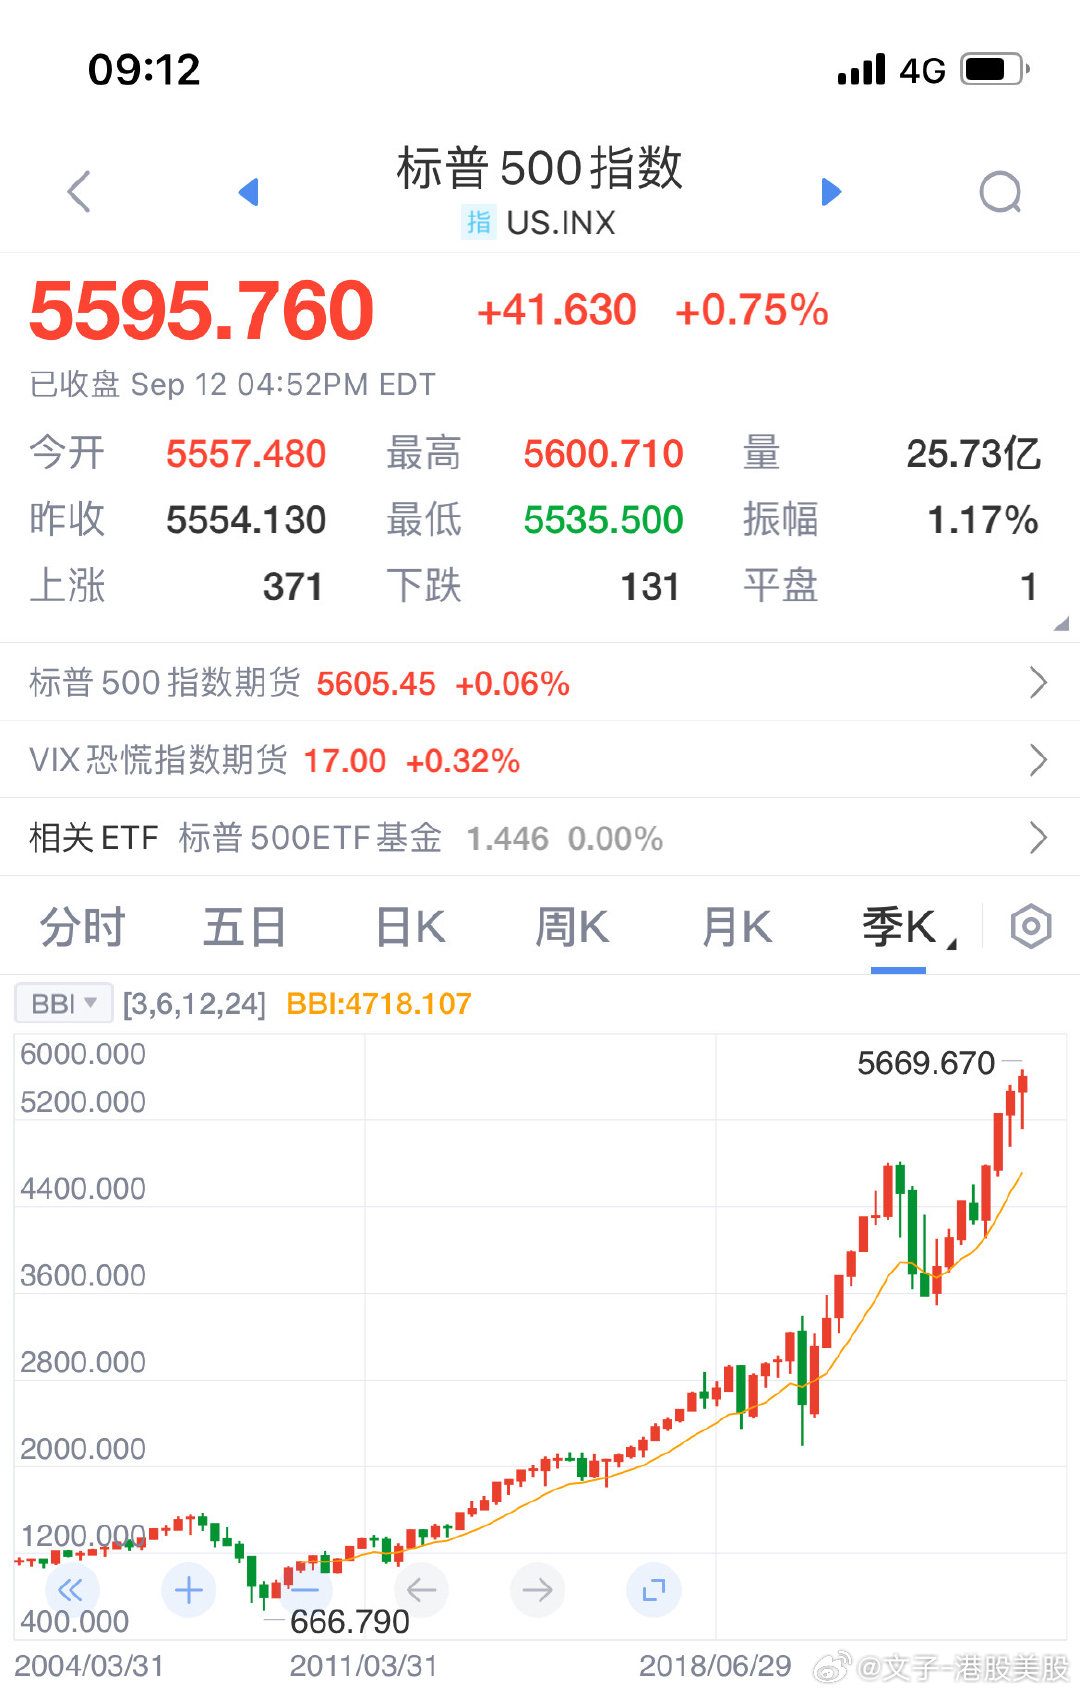Expand chart to full screen icon
This screenshot has width=1080, height=1694.
[654, 1590]
